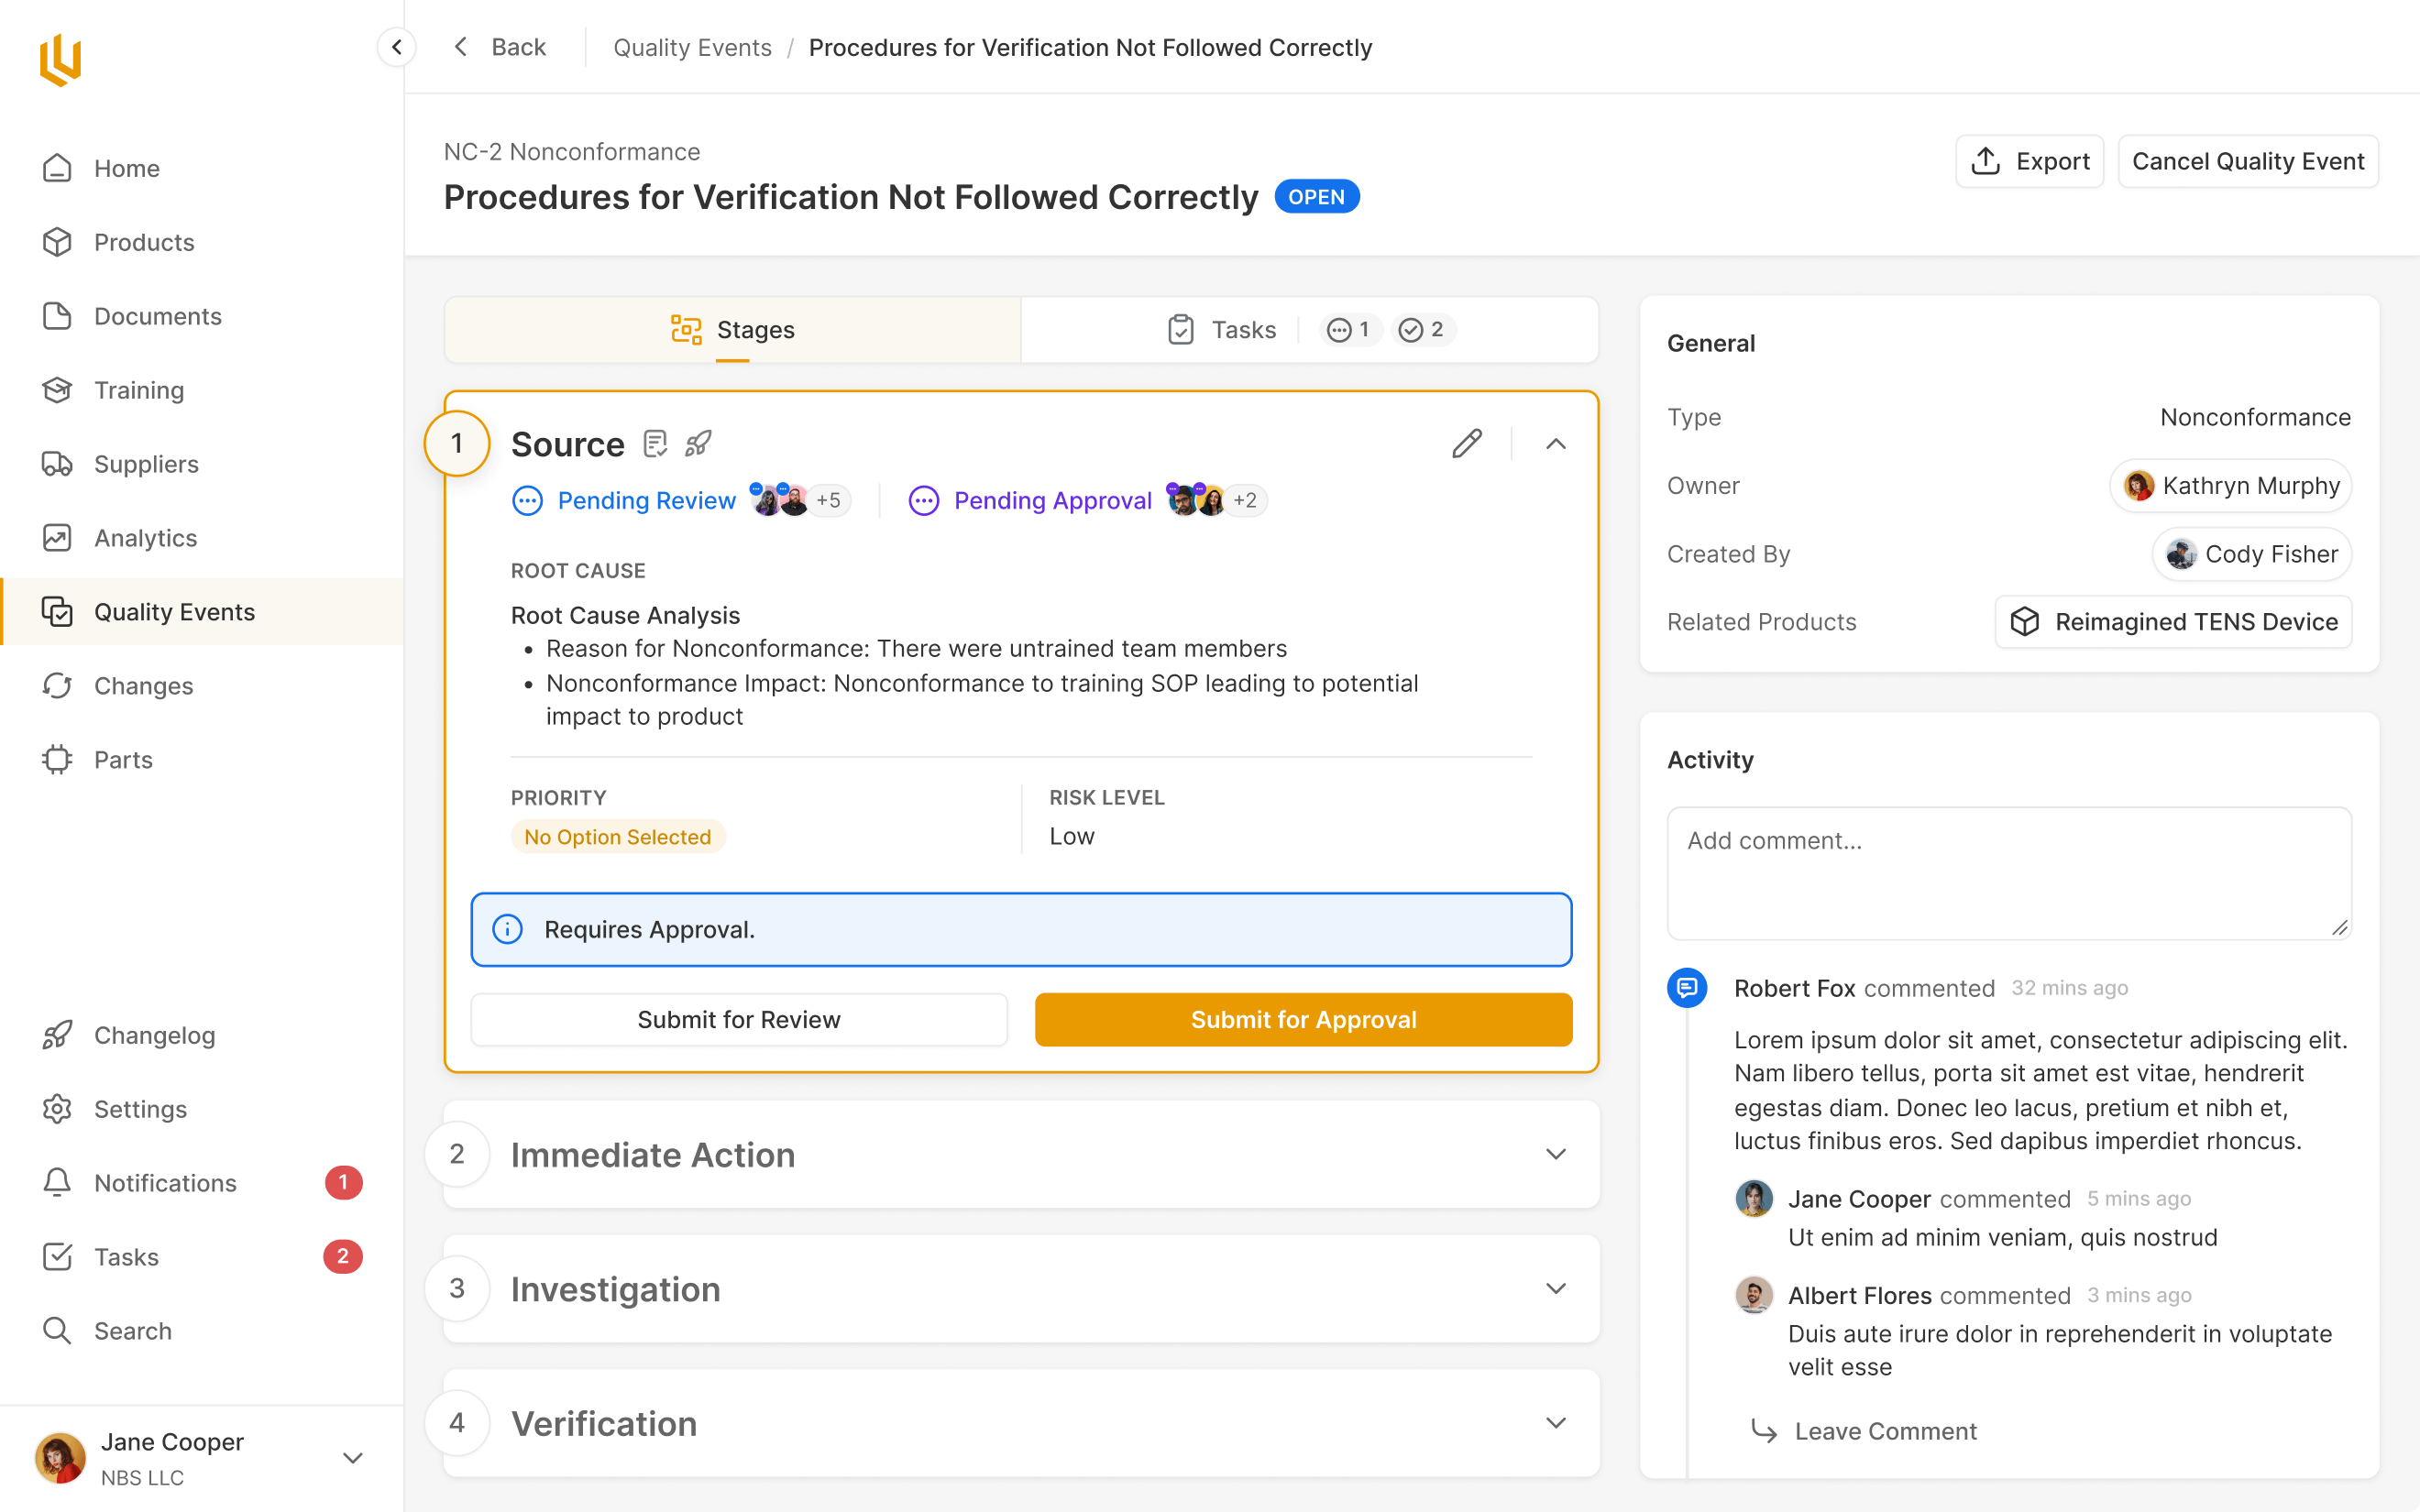2420x1512 pixels.
Task: Click the Notifications bell item
Action: [x=165, y=1183]
